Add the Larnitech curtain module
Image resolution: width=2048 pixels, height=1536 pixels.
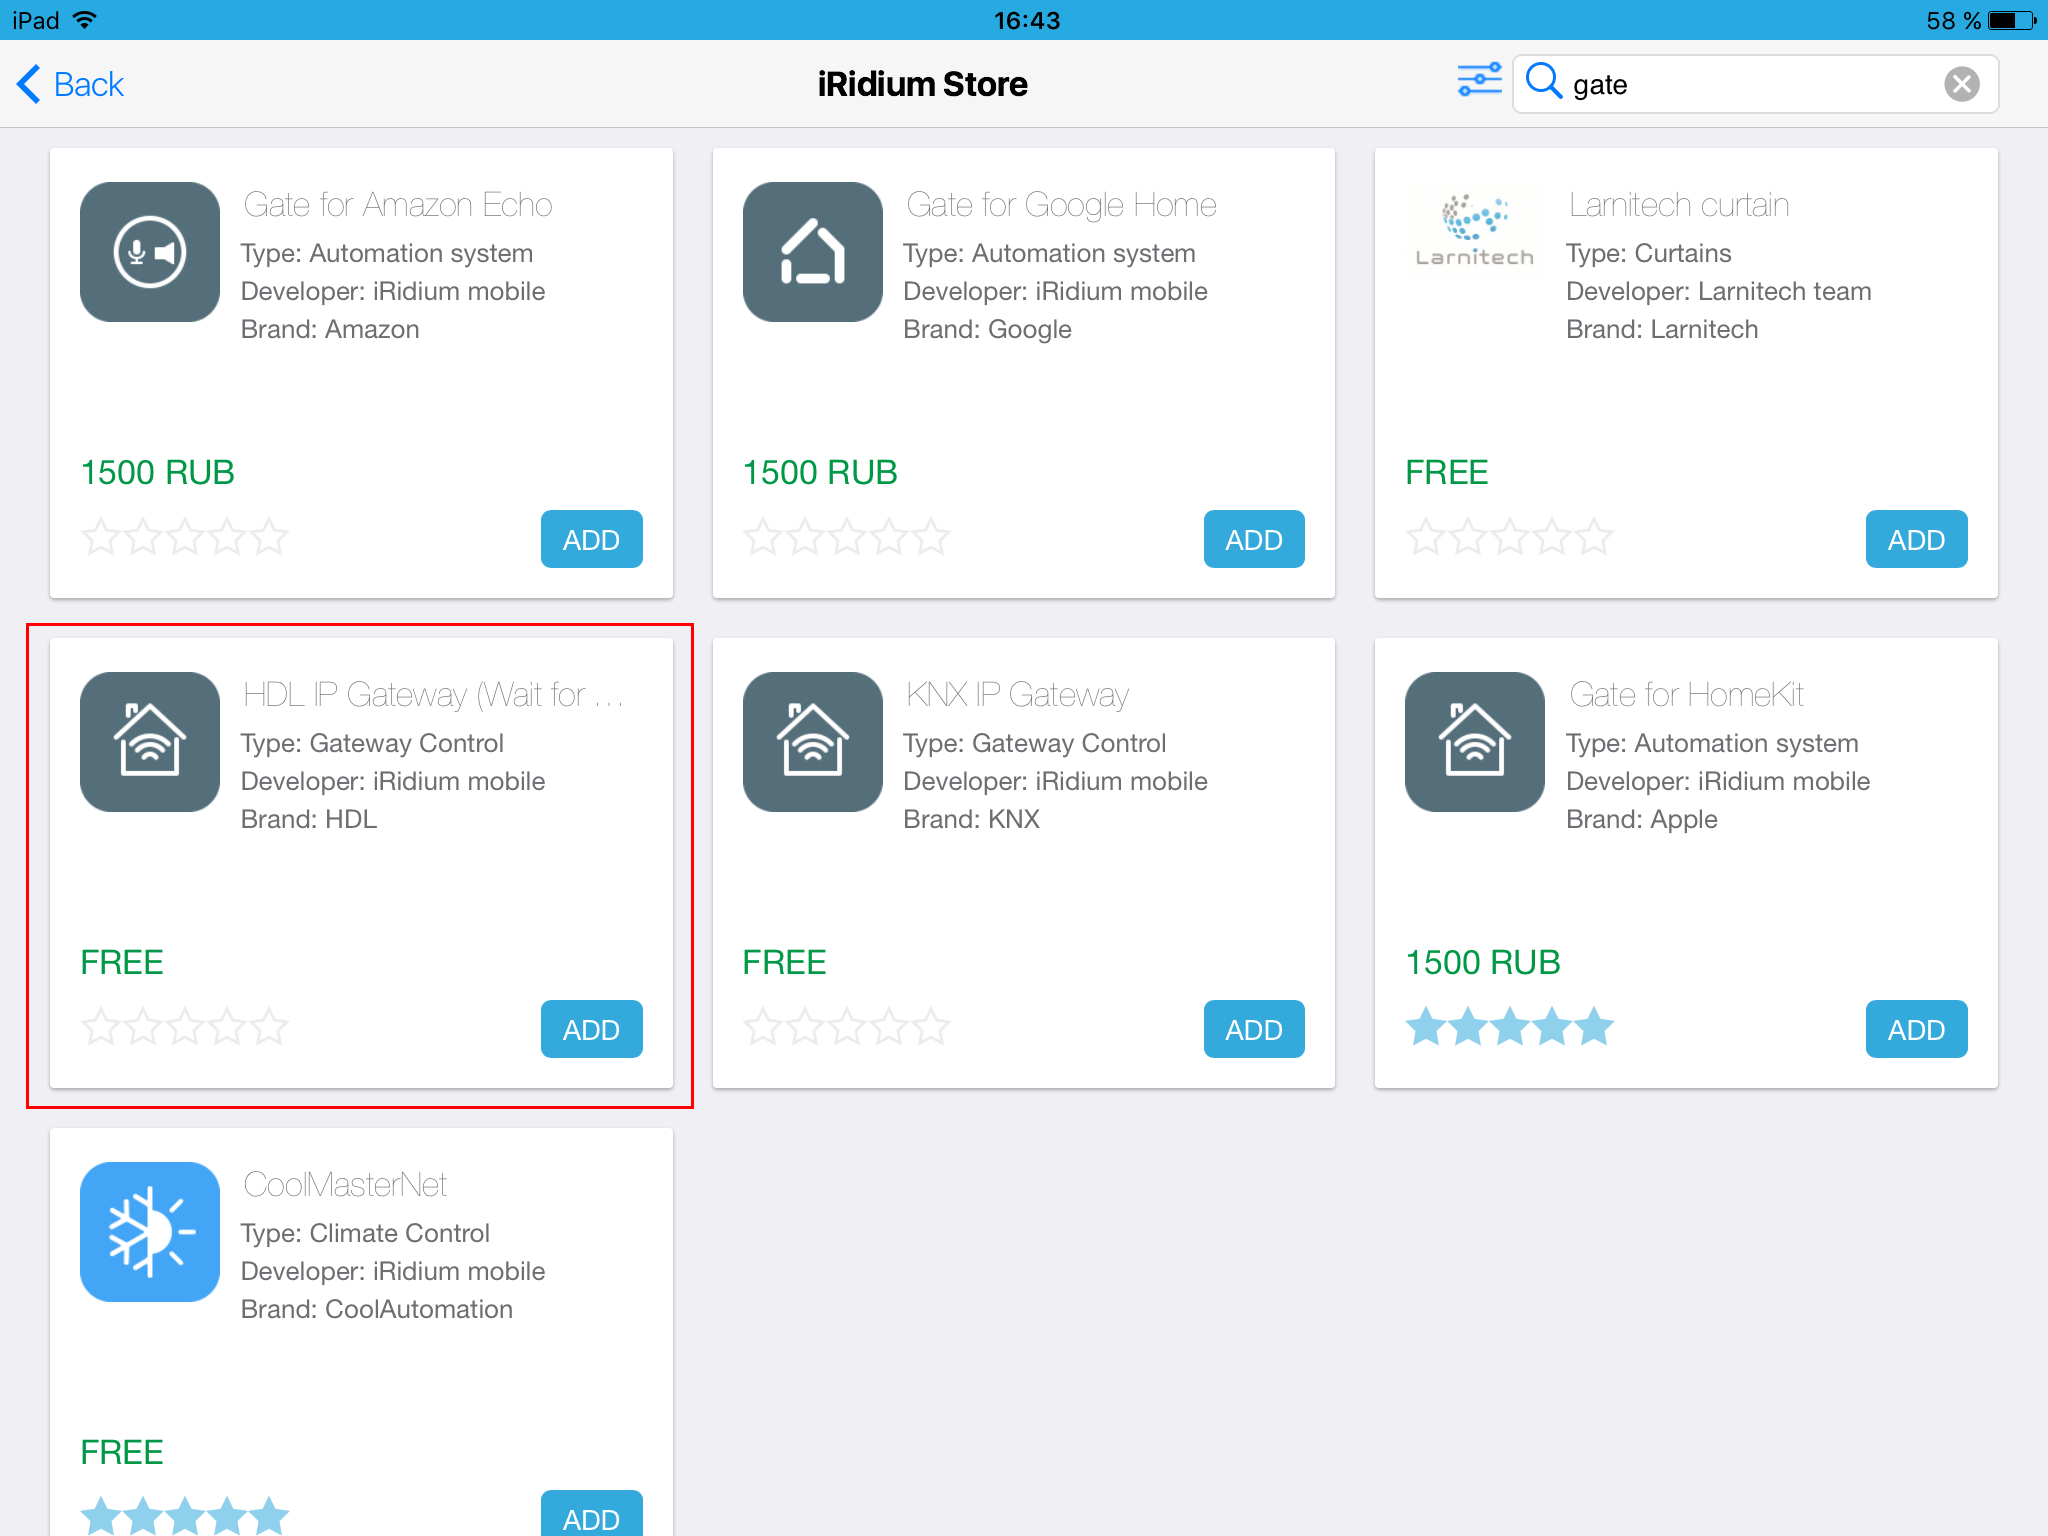(x=1915, y=540)
